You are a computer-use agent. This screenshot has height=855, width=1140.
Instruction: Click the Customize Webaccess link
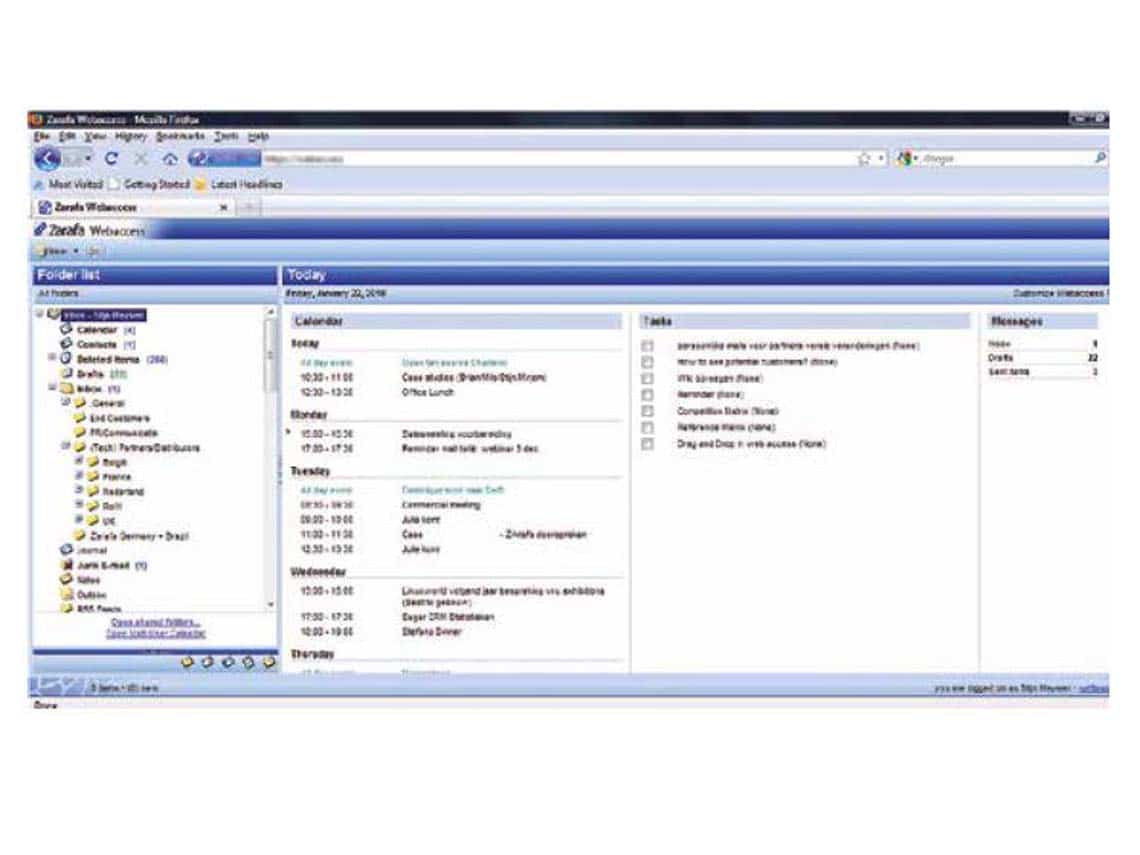1060,294
